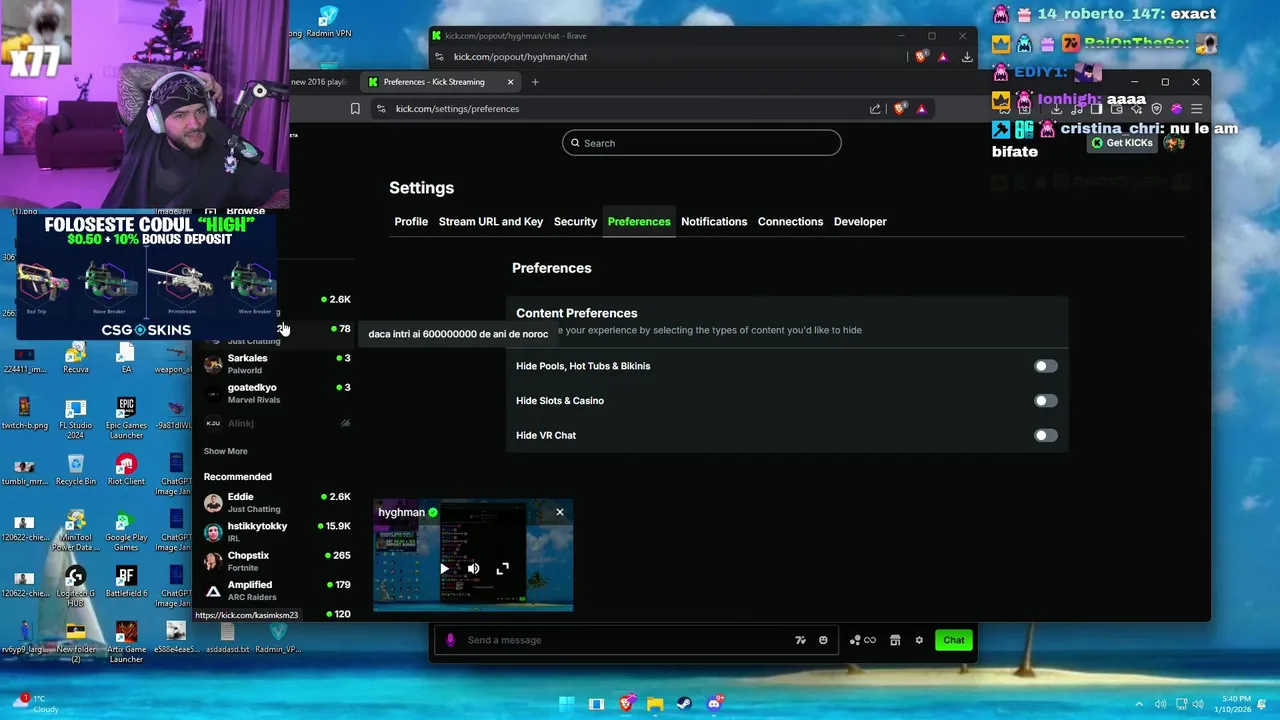Viewport: 1280px width, 720px height.
Task: Open the shop icon in chat
Action: tap(895, 641)
